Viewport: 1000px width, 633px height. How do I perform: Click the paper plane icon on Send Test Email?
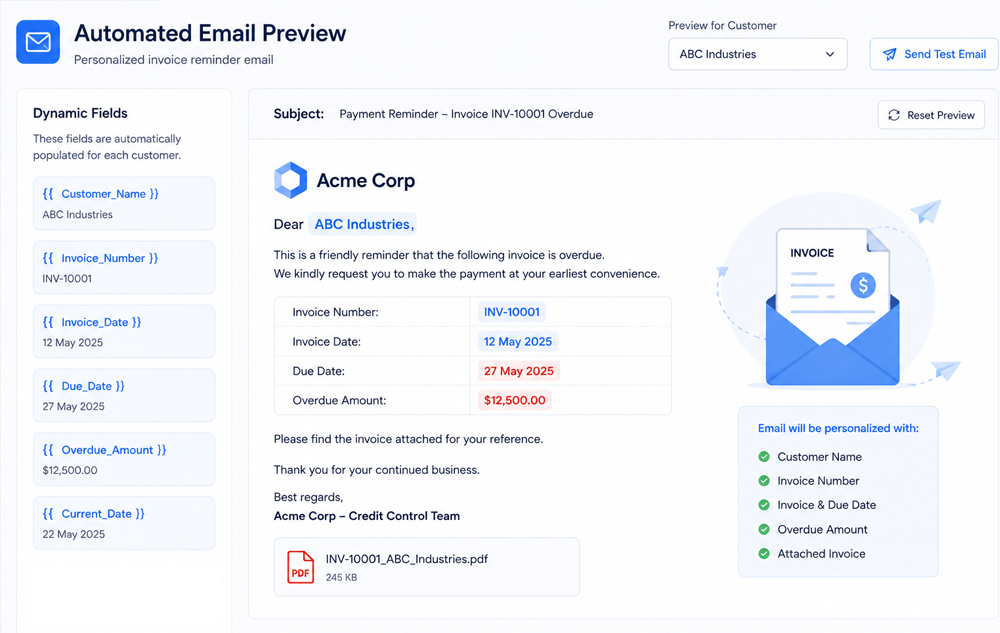pos(889,54)
